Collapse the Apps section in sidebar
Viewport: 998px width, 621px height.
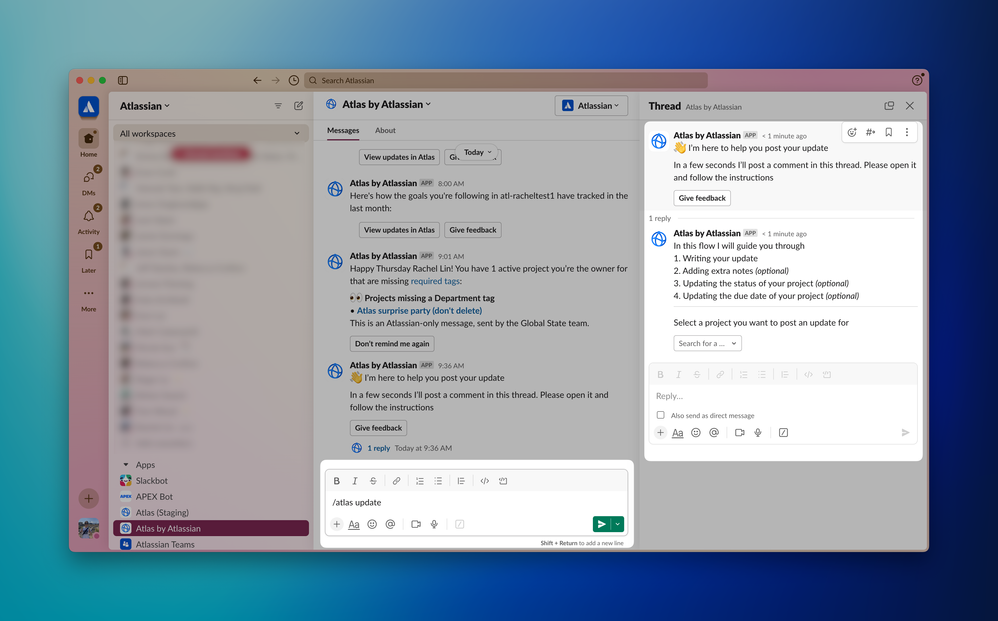coord(125,464)
